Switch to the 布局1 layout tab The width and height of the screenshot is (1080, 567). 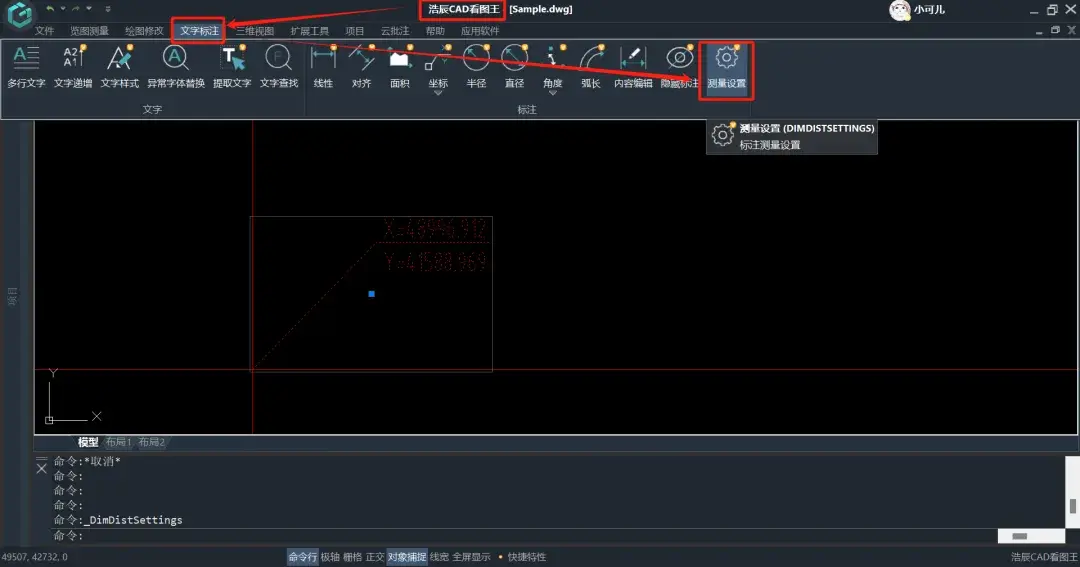118,442
